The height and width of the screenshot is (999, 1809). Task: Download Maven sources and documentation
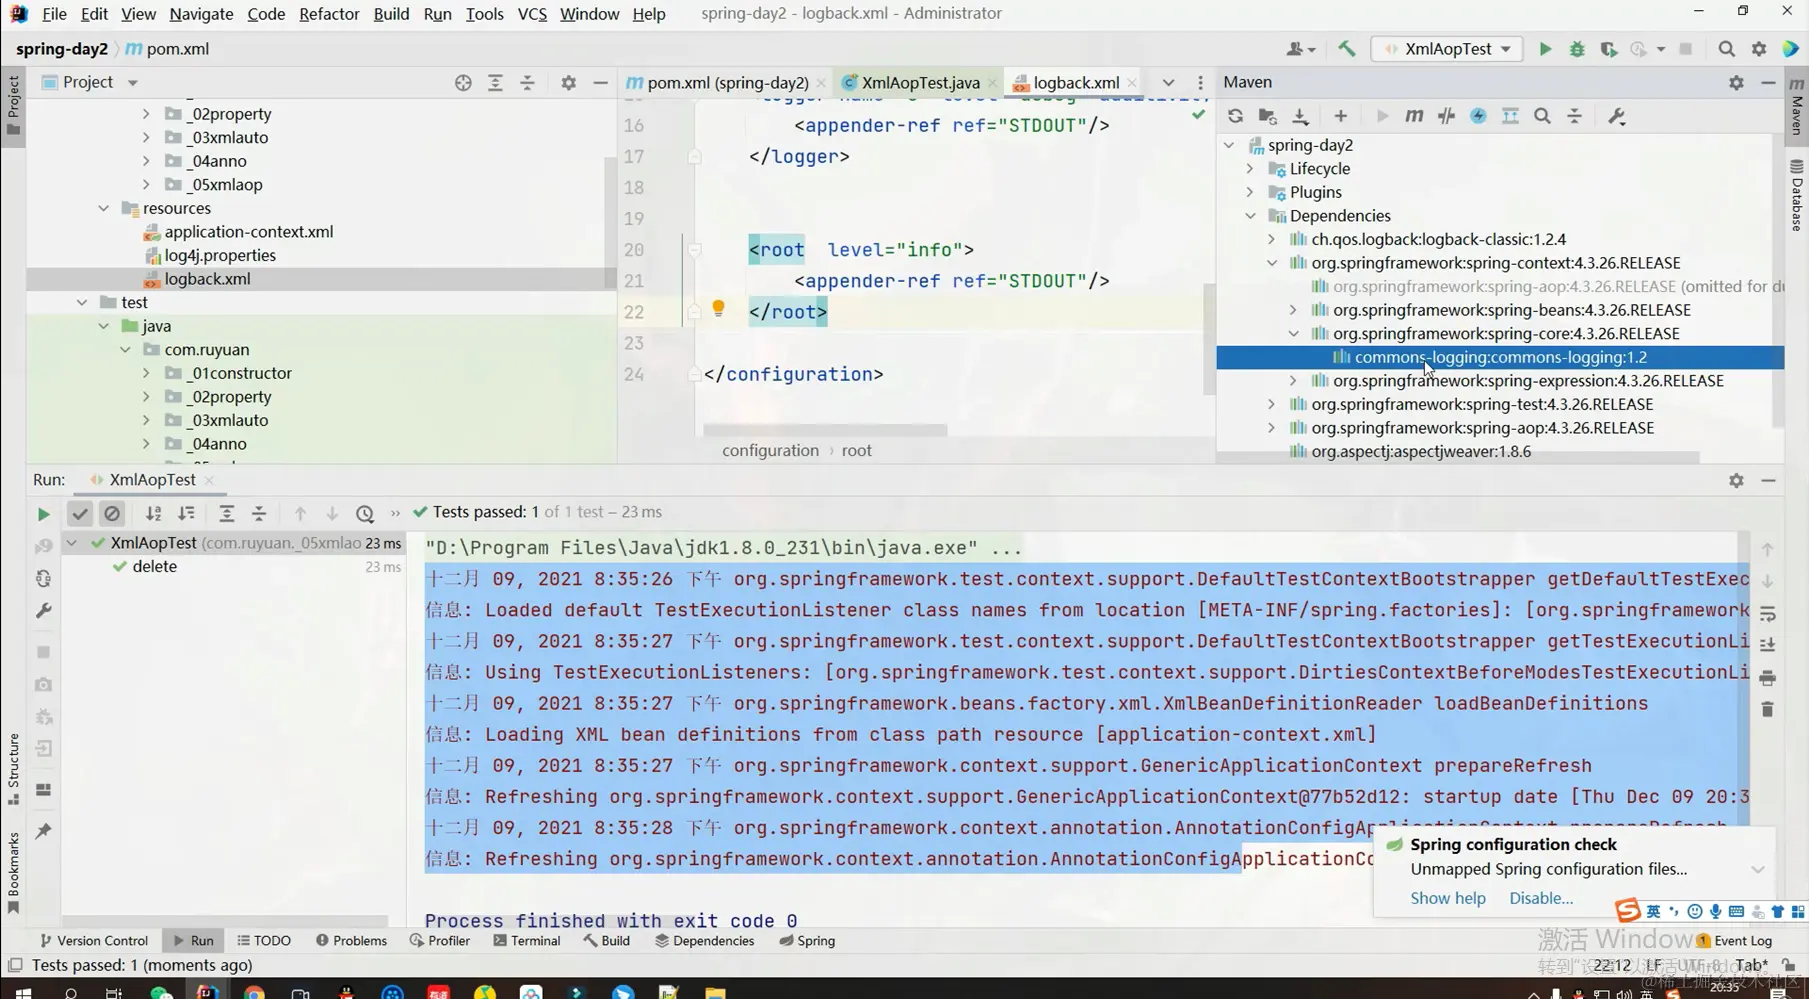[x=1300, y=116]
